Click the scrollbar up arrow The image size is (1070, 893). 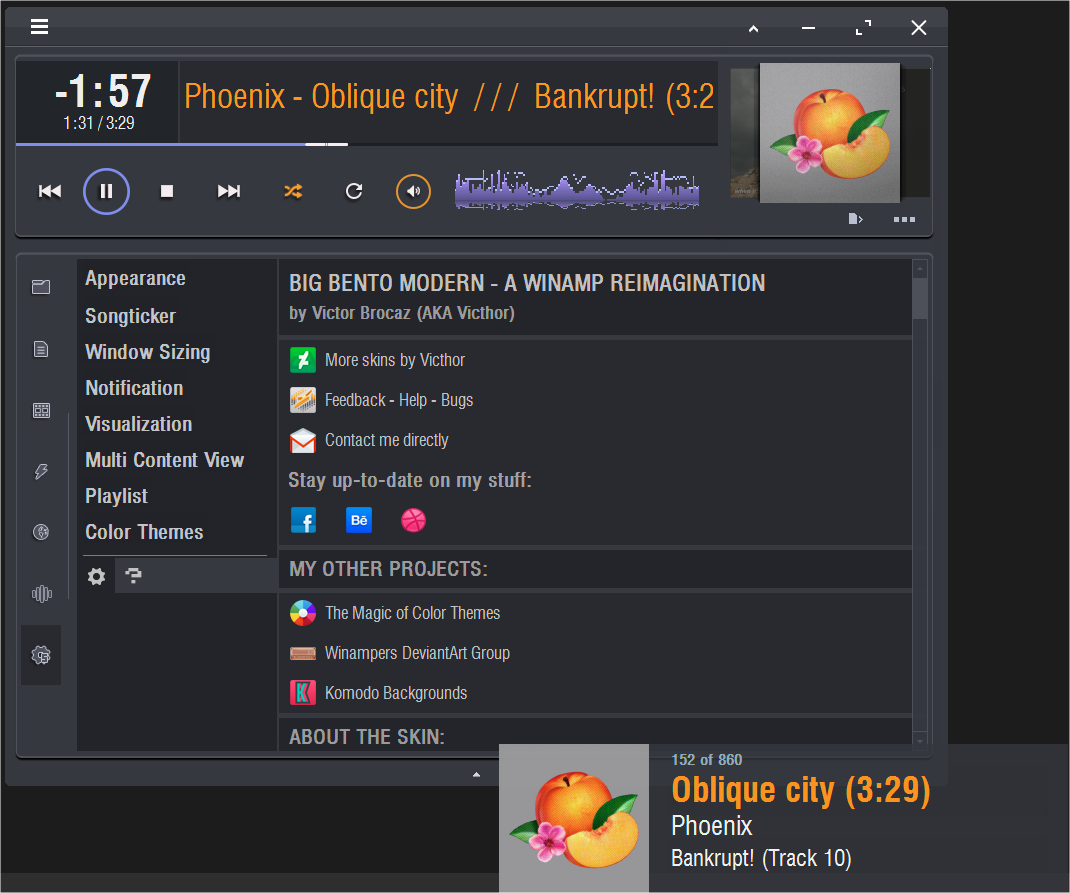click(x=920, y=269)
